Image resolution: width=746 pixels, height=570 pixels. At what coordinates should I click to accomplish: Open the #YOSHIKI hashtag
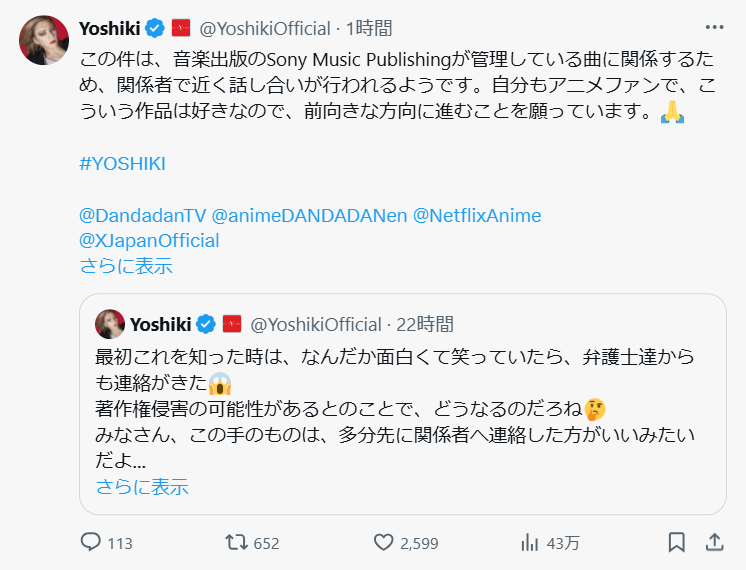(121, 164)
